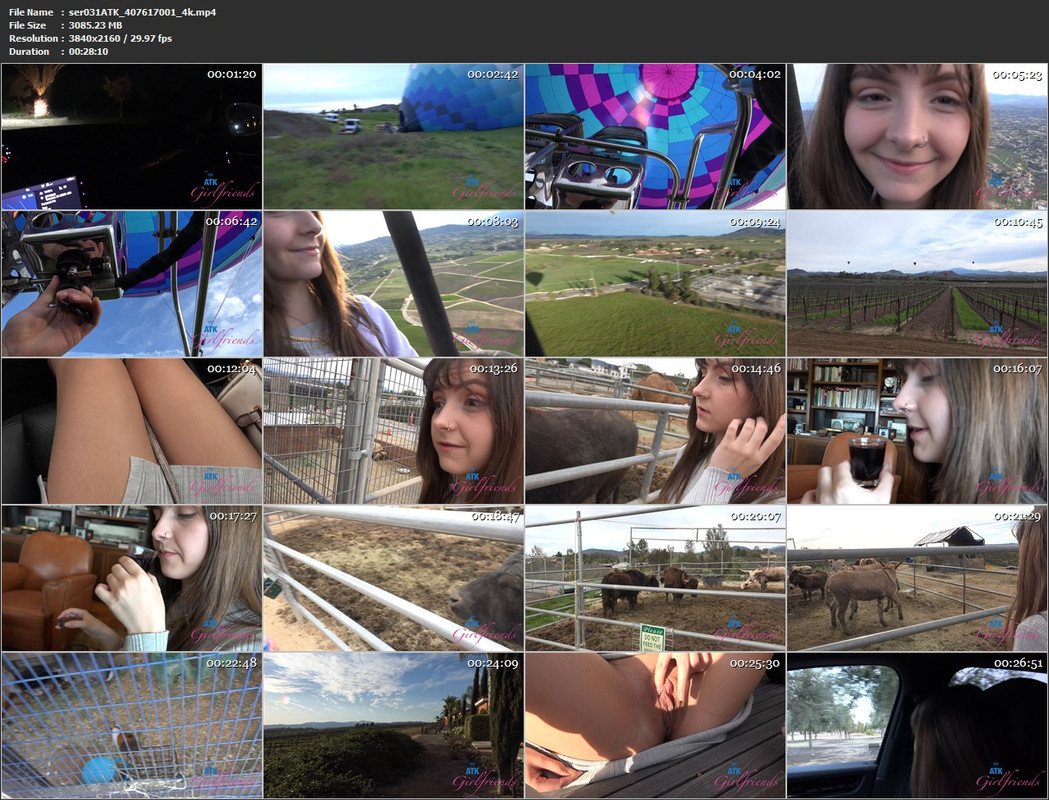Select the car window frame at 00:26:51

[x=917, y=725]
